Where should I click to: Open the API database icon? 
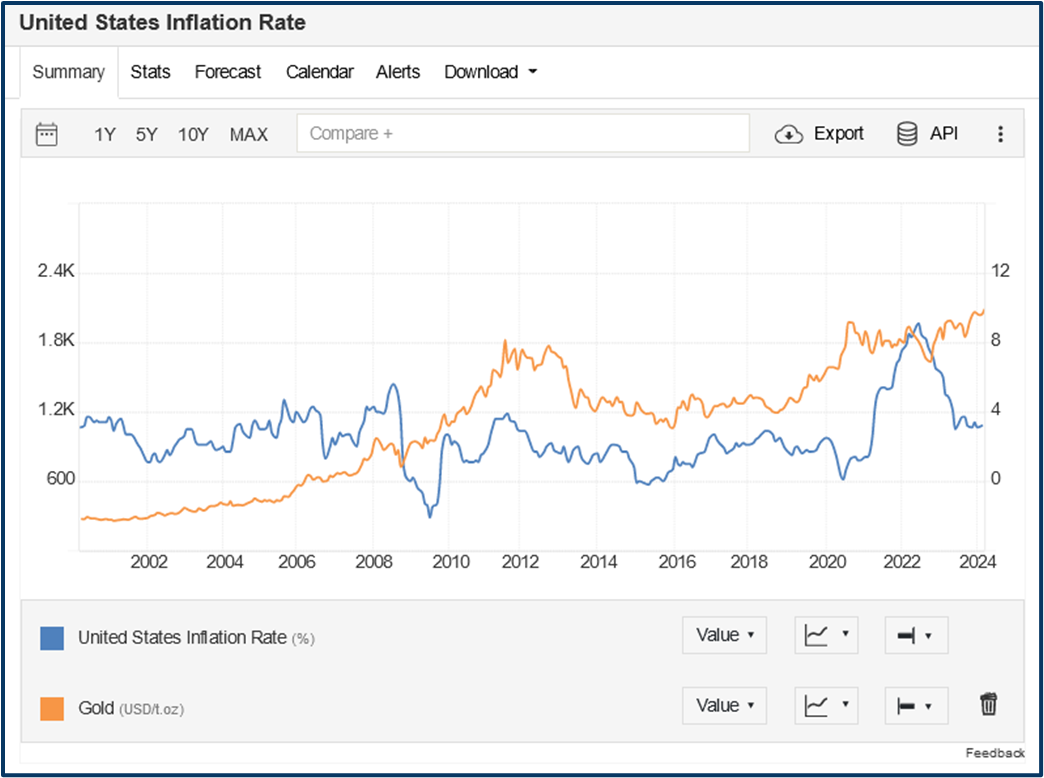pyautogui.click(x=907, y=133)
